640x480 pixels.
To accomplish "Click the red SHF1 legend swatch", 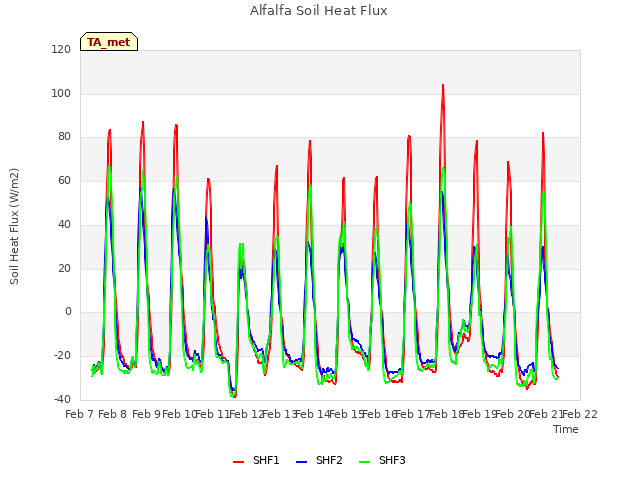I will tap(238, 462).
